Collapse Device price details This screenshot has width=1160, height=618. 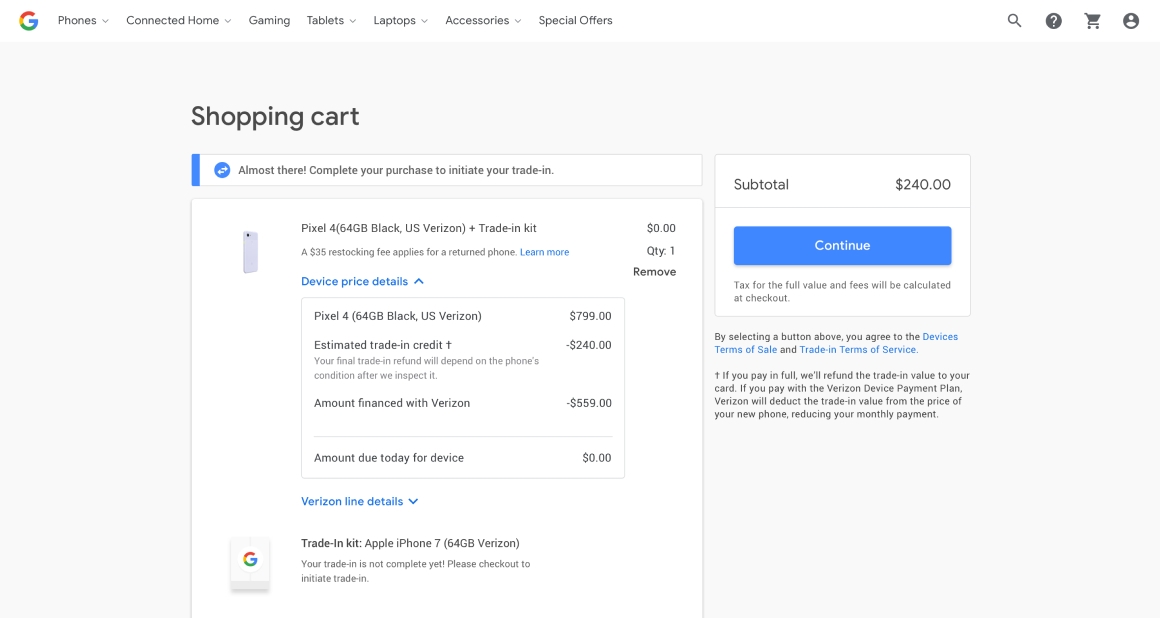[x=362, y=281]
